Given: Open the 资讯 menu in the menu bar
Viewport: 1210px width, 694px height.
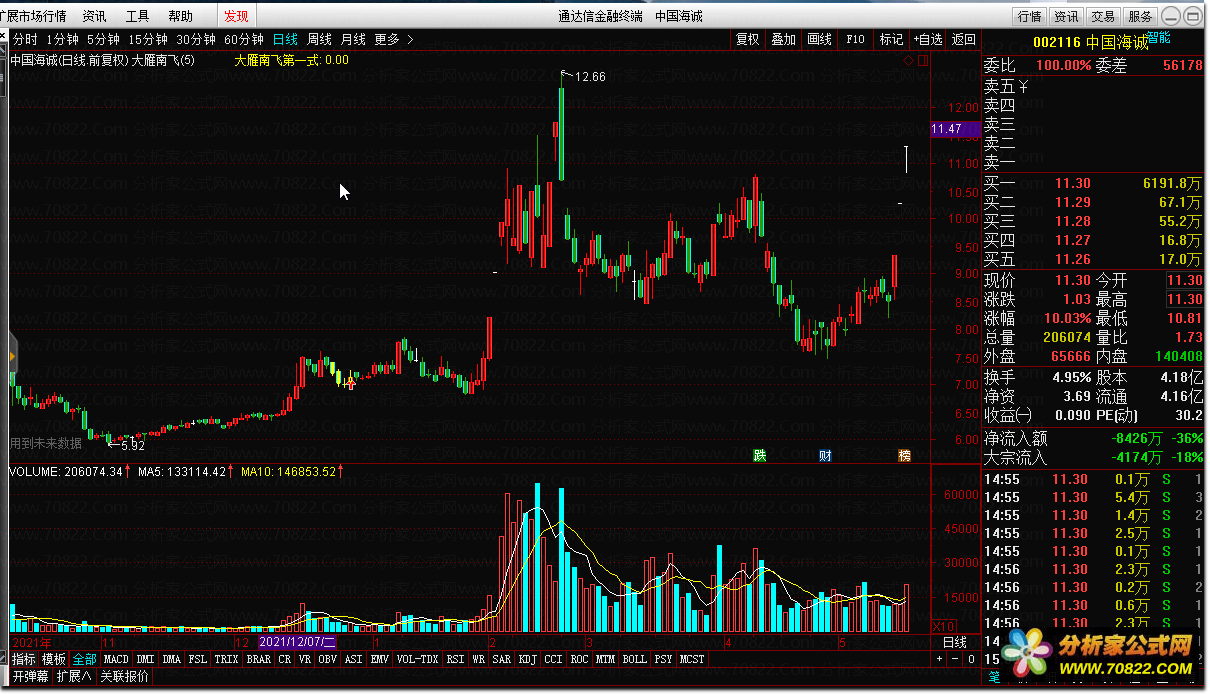Looking at the screenshot, I should tap(94, 16).
